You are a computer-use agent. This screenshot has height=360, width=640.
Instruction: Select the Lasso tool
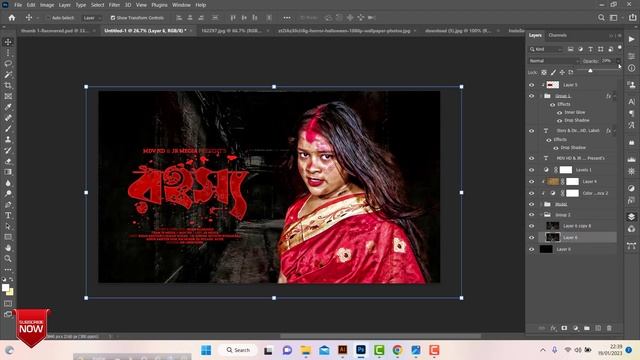point(8,64)
